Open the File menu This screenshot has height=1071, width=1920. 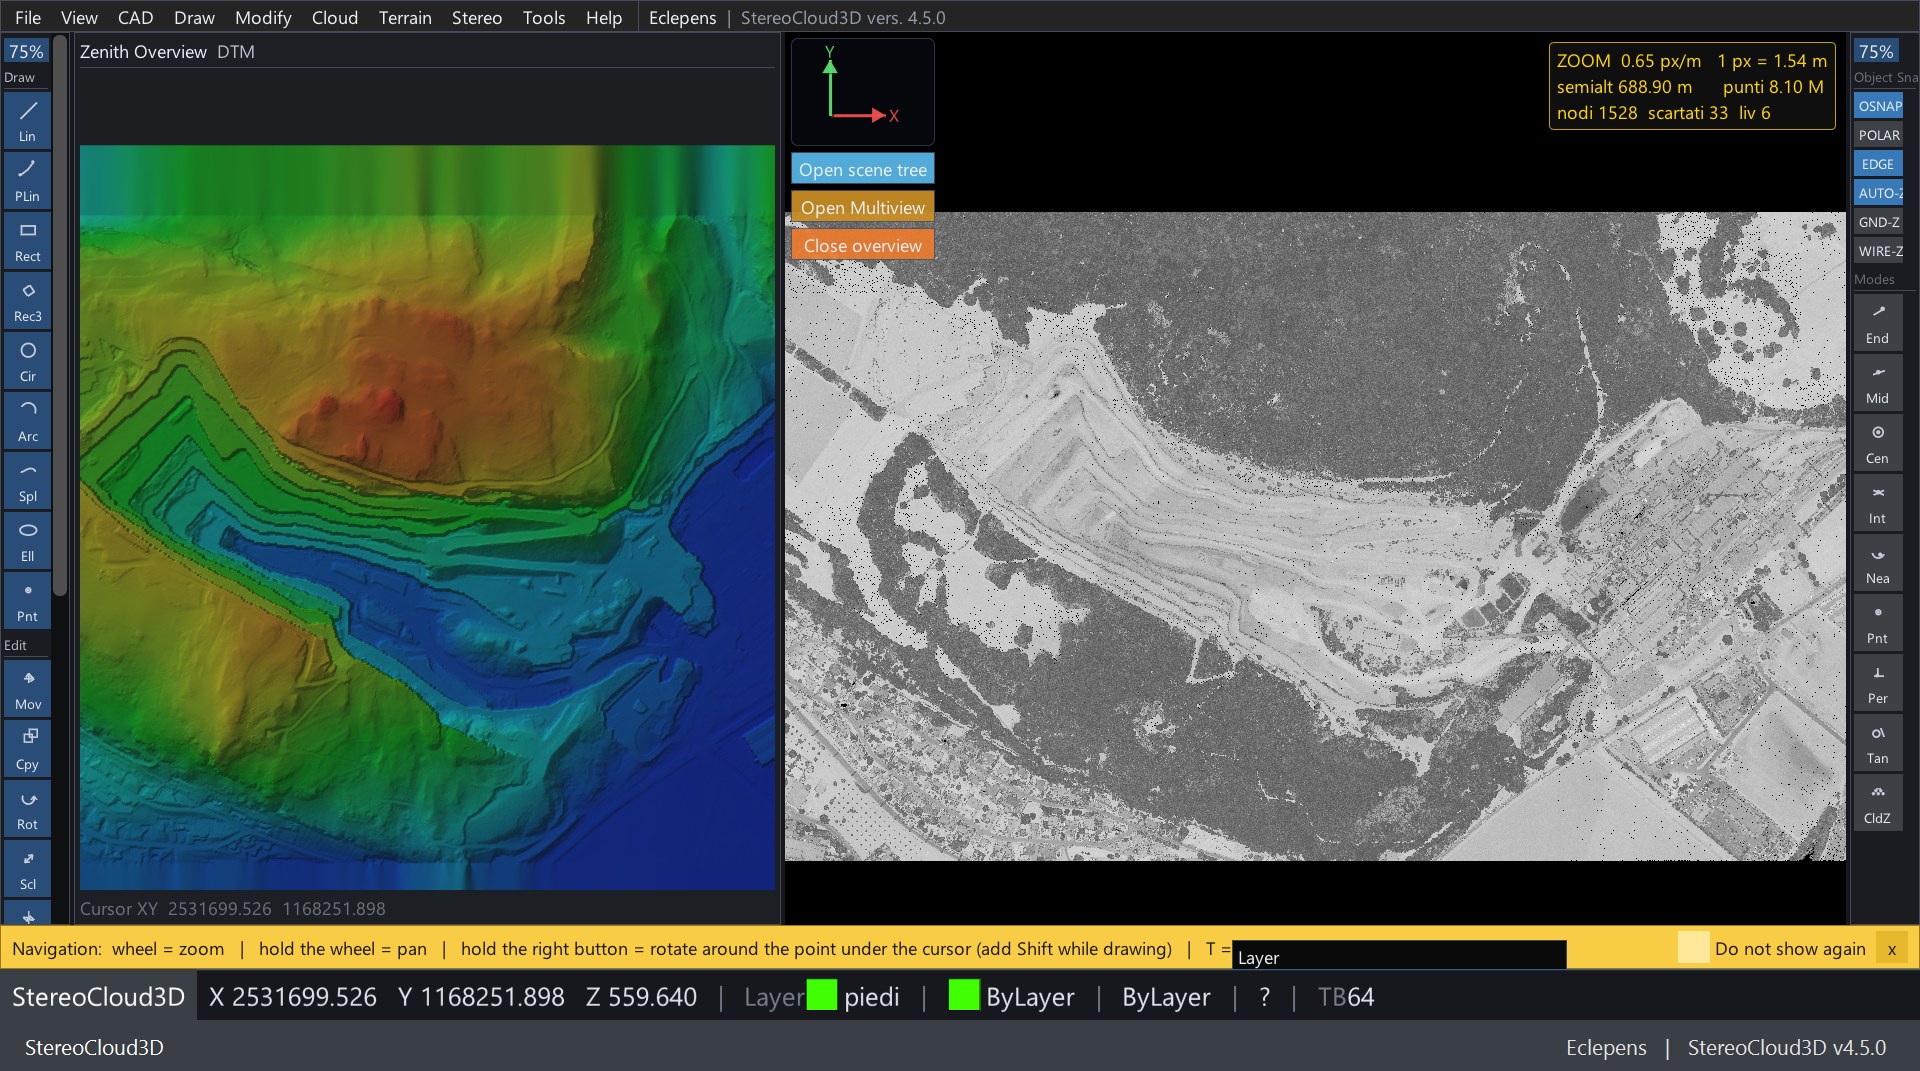[28, 17]
